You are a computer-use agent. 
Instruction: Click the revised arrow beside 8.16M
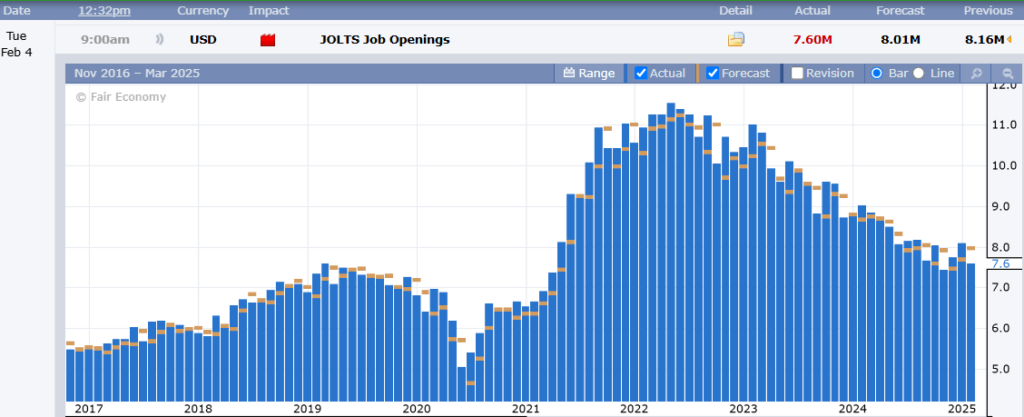[1009, 40]
